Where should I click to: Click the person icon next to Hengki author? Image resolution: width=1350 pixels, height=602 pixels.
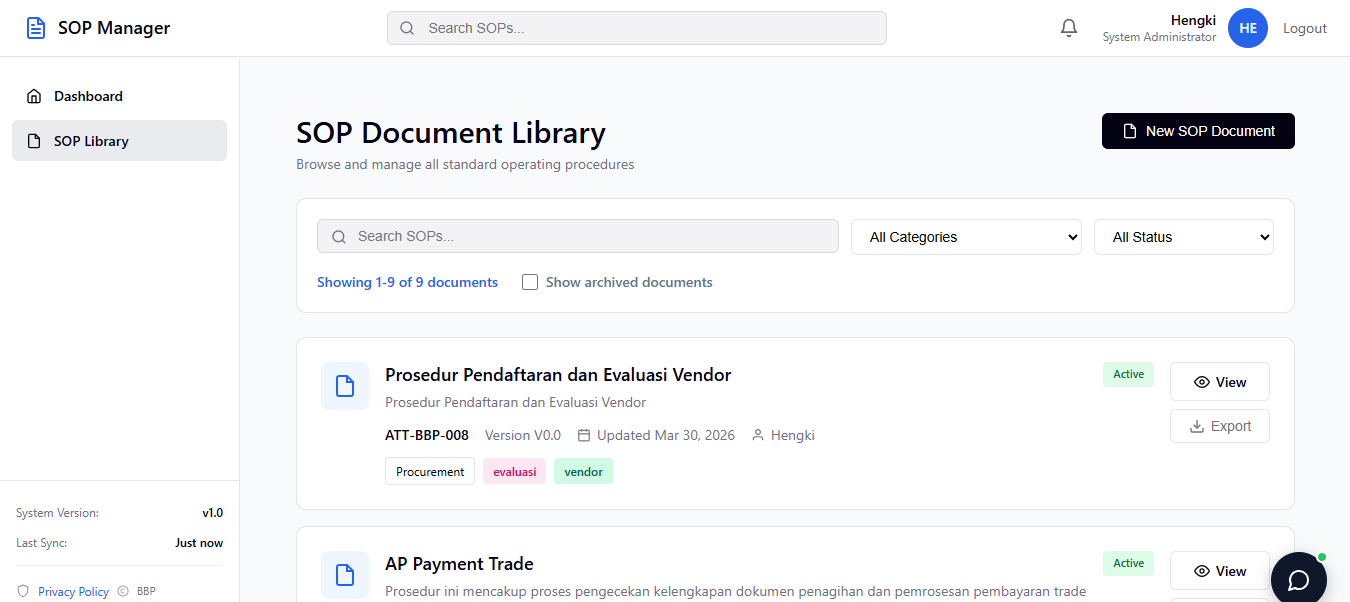click(758, 435)
